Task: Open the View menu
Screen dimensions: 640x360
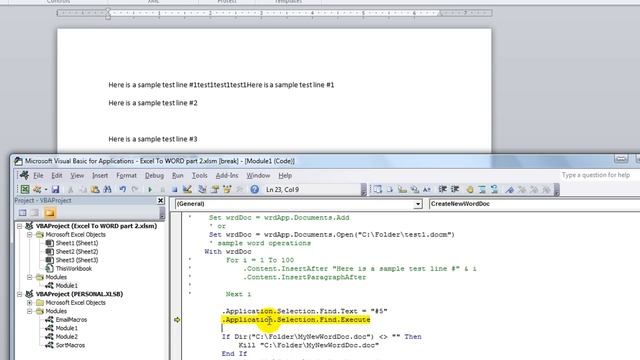Action: coord(77,176)
